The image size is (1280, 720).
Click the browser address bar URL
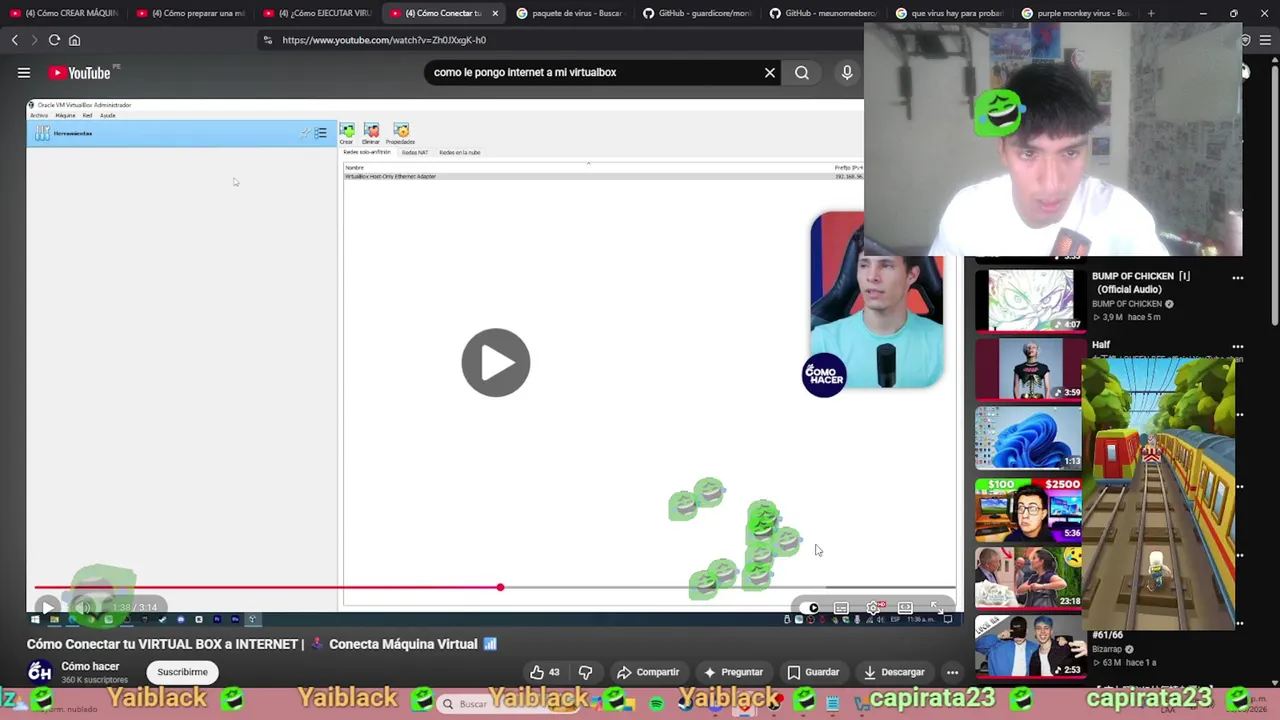(x=384, y=40)
